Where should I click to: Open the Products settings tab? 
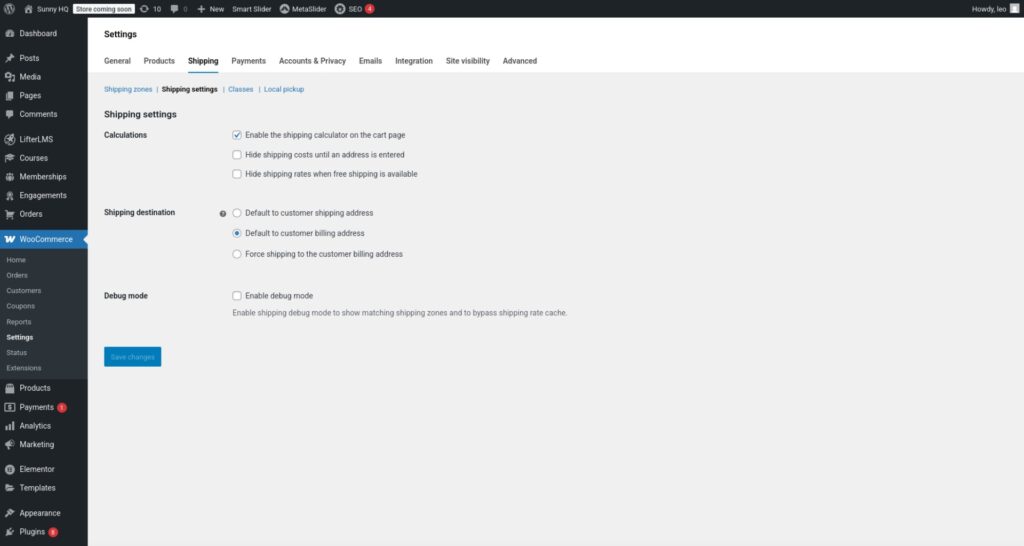(159, 61)
